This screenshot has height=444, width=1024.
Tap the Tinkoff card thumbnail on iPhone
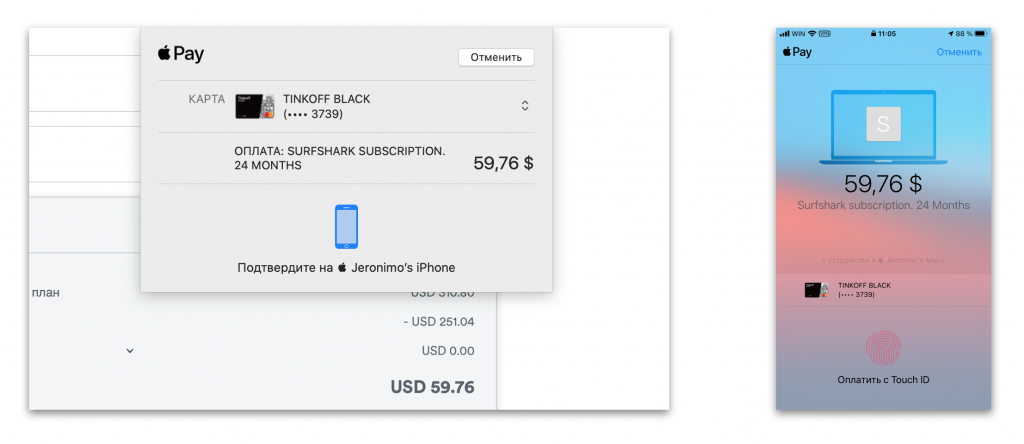pyautogui.click(x=818, y=290)
